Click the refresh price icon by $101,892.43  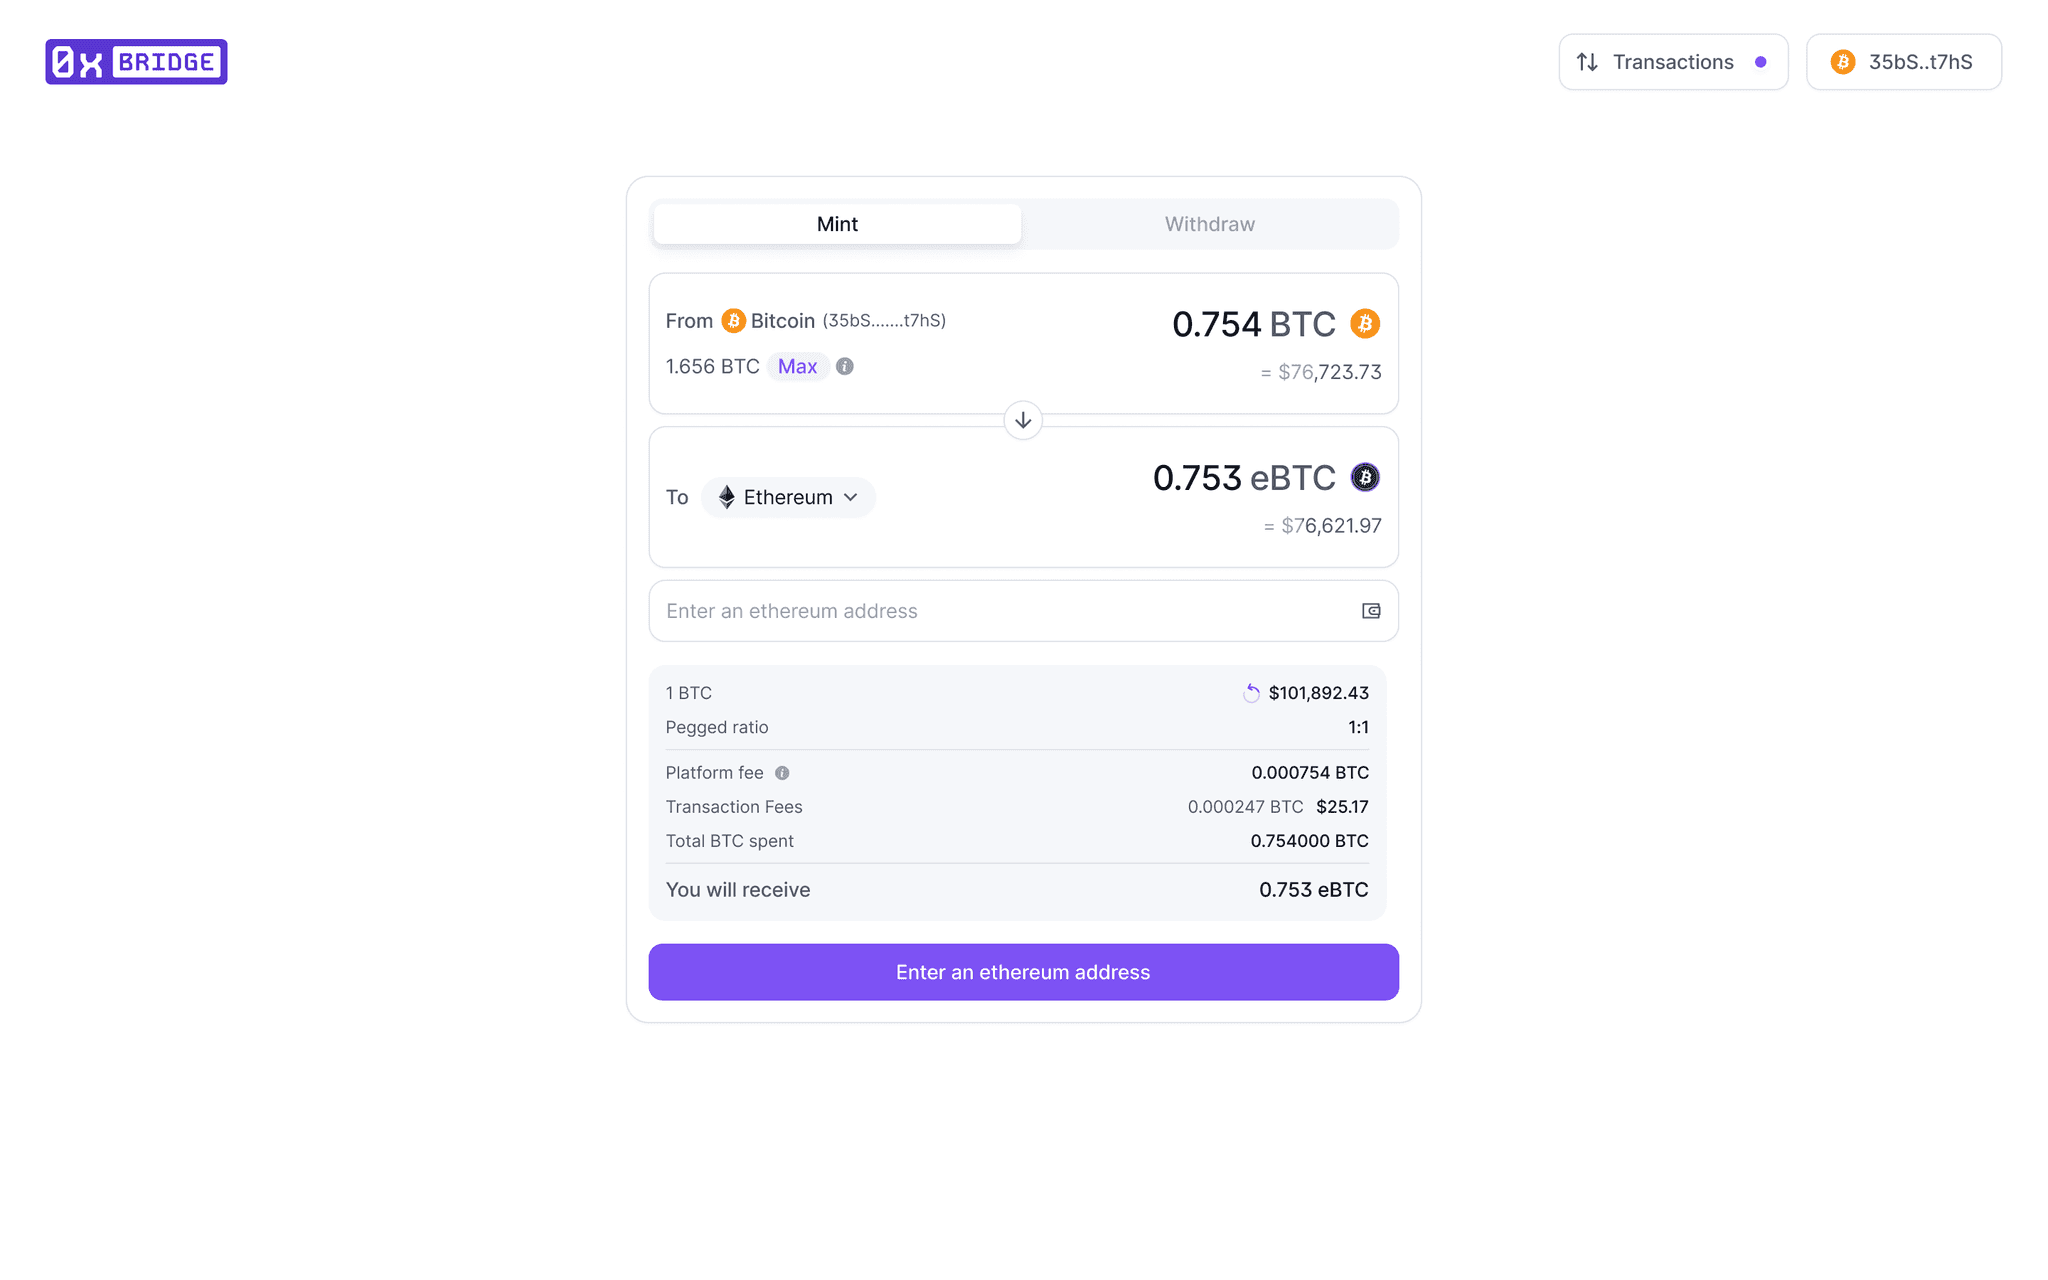[x=1251, y=693]
